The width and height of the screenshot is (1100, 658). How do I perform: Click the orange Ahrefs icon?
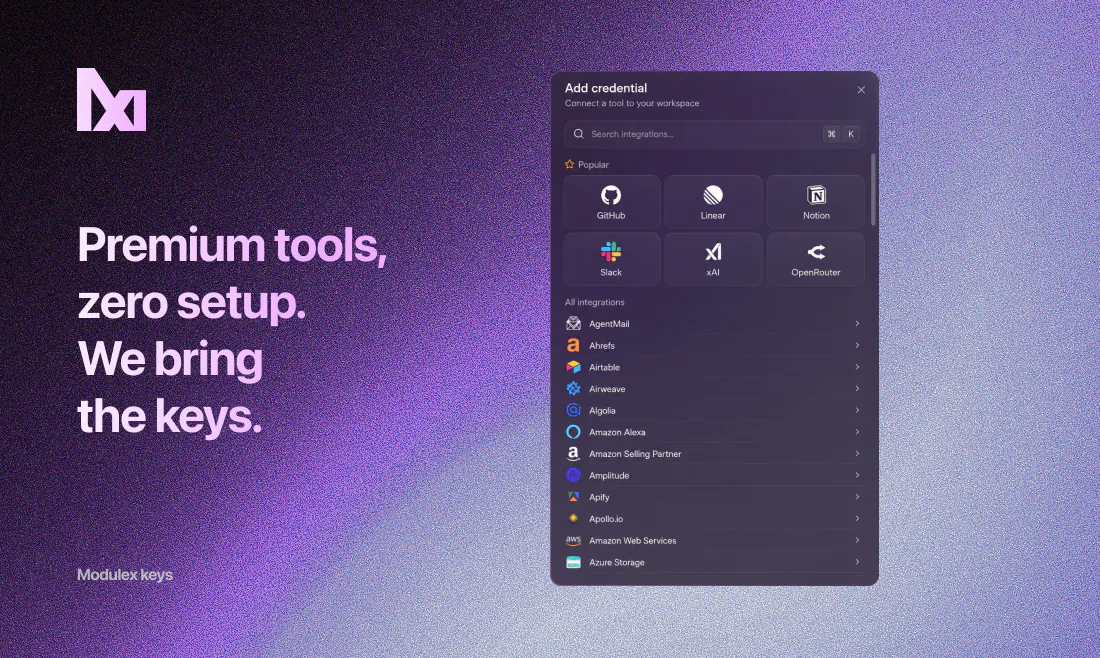coord(573,345)
